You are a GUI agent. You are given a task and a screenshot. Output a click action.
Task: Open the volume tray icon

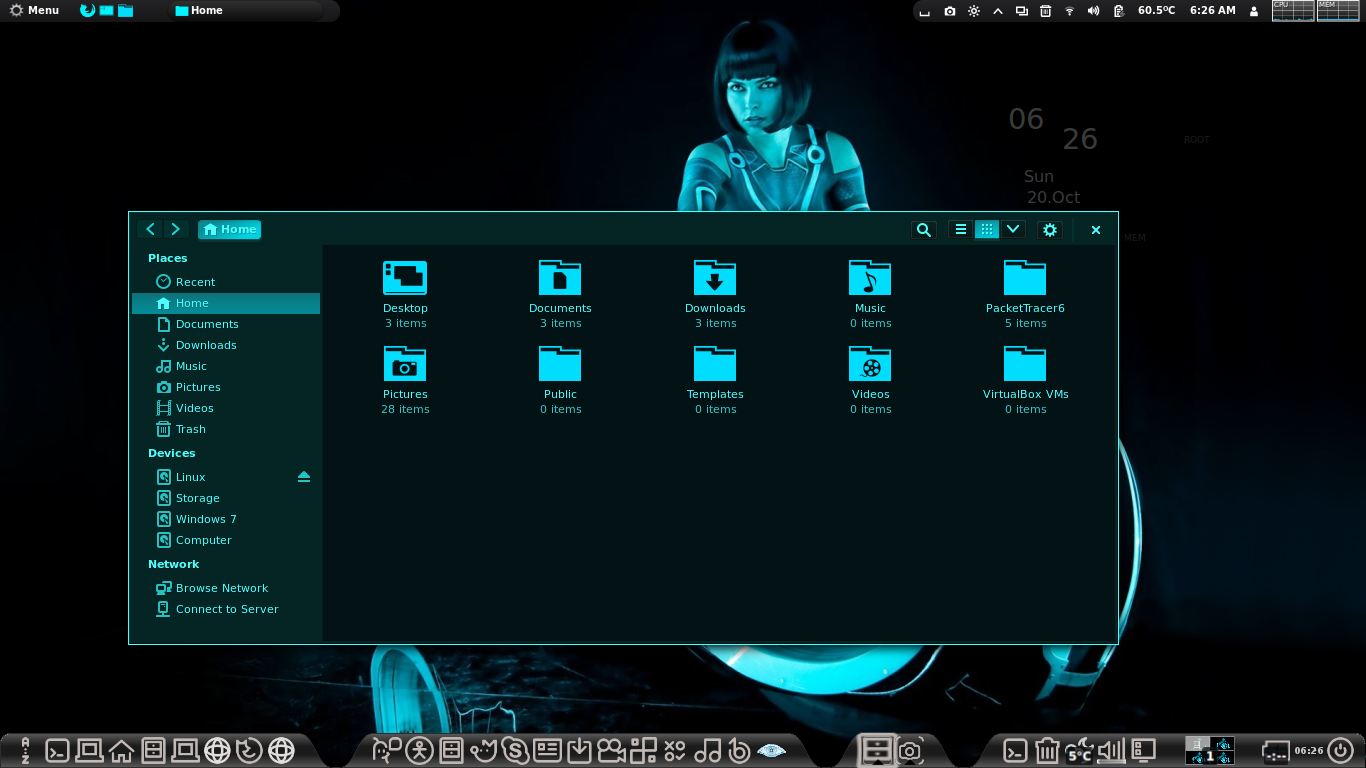1093,11
